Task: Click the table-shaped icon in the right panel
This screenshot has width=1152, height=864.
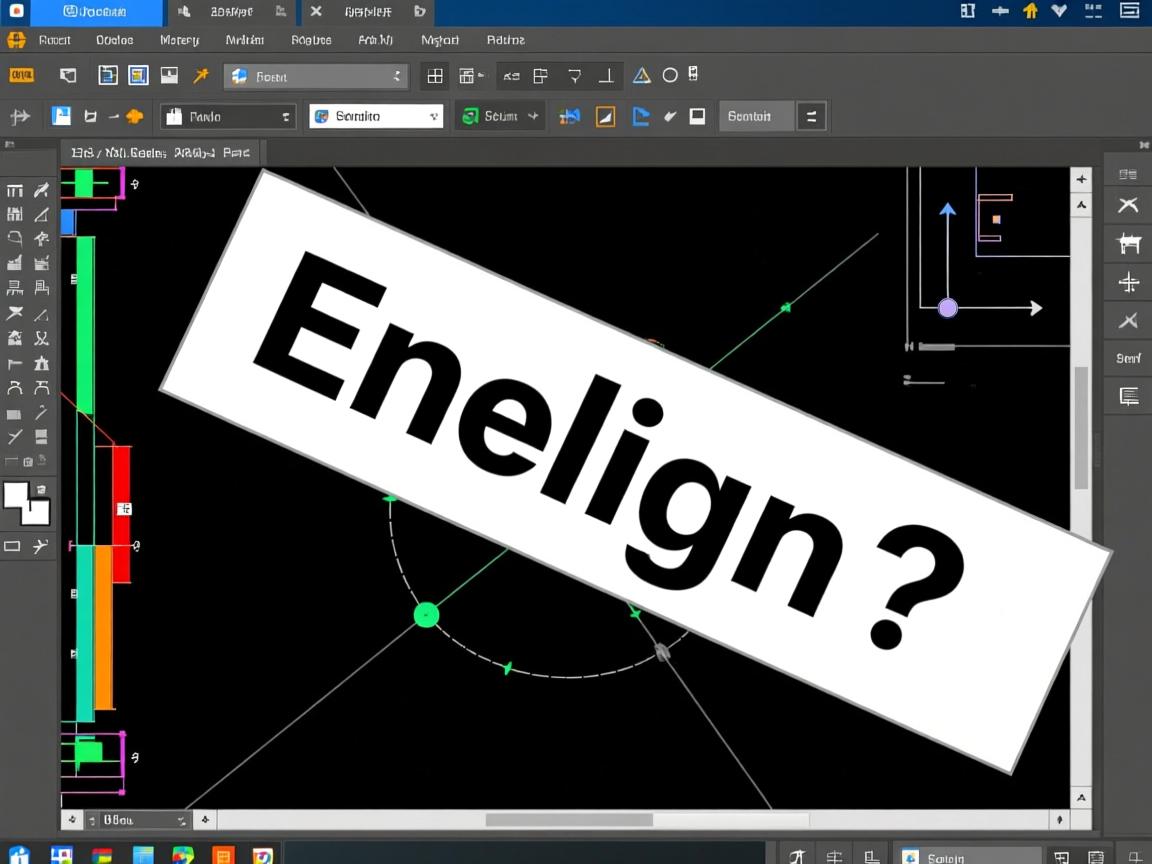Action: [x=1128, y=244]
